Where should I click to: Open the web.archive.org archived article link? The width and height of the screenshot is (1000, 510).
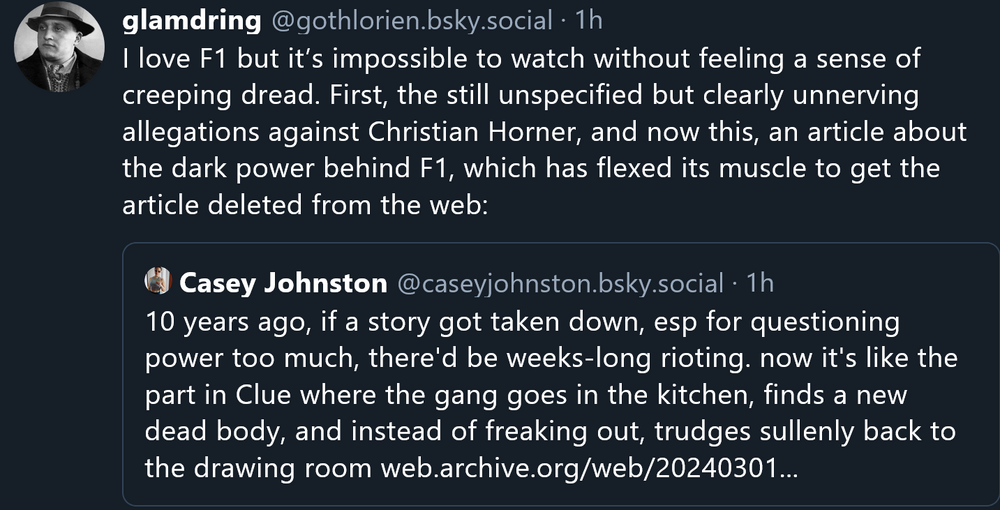coord(588,468)
